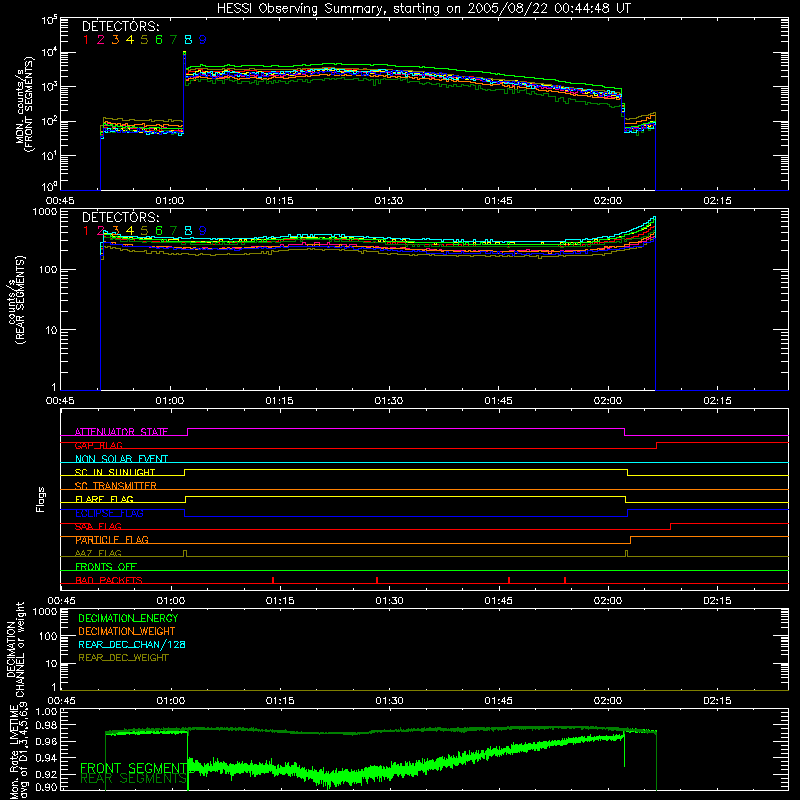Click DETECTORS: label in rear segments panel
The height and width of the screenshot is (800, 800).
(120, 217)
